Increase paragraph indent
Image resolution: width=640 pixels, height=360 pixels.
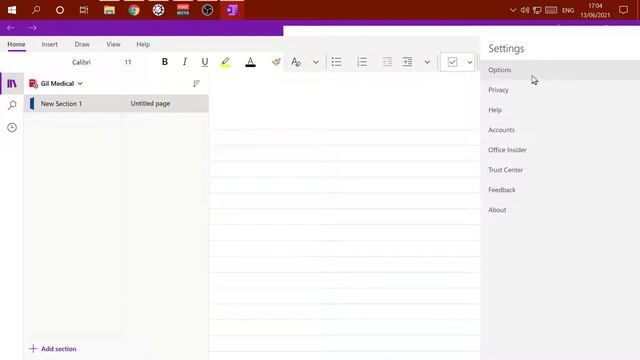pos(407,62)
